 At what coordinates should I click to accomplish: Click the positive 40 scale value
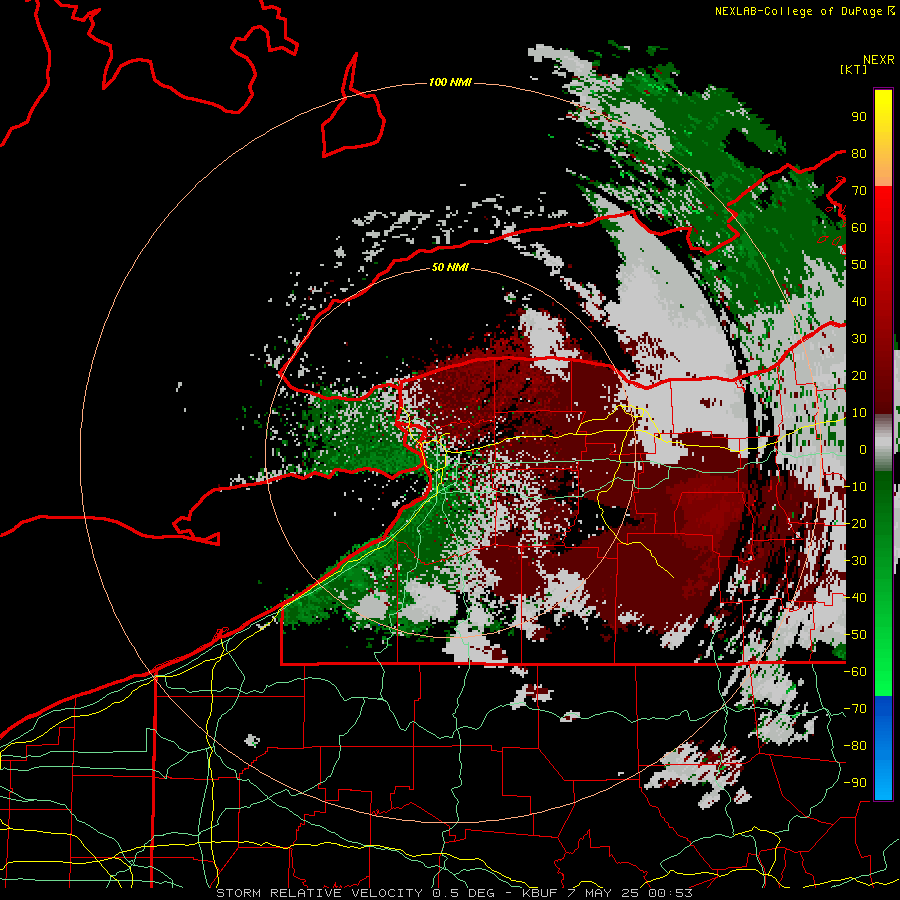(859, 302)
